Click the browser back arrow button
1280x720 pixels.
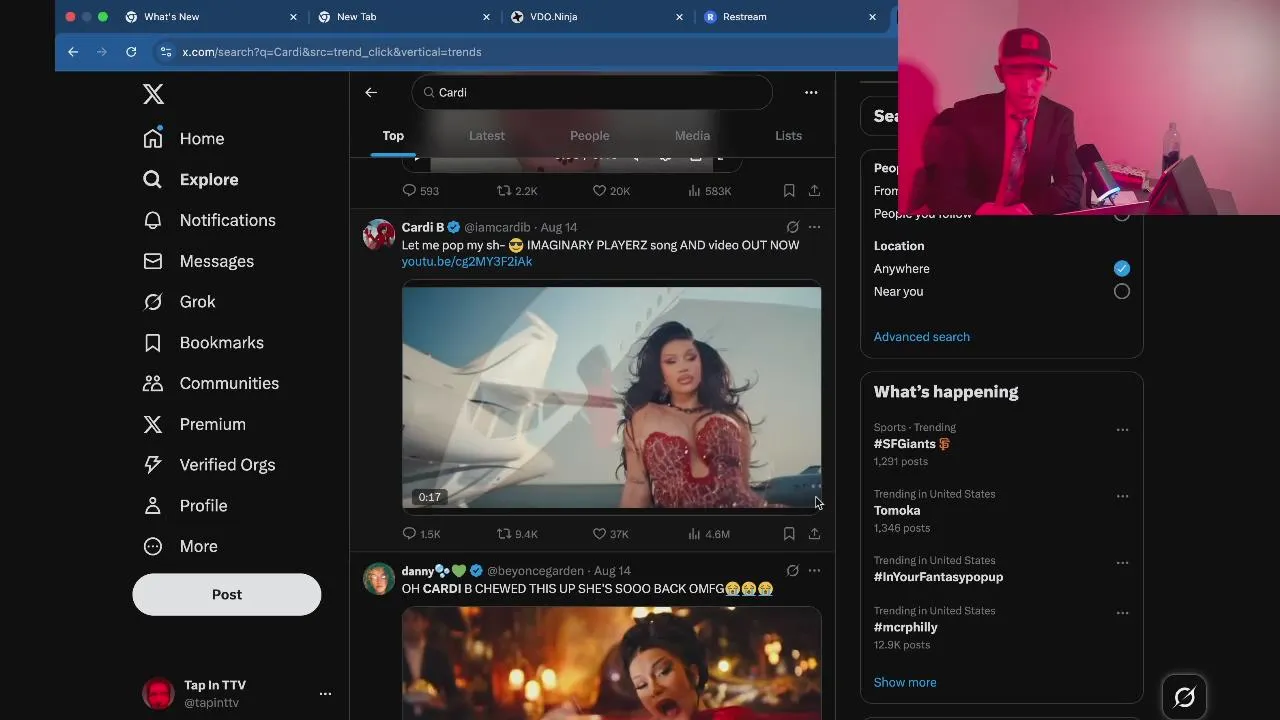[x=73, y=52]
